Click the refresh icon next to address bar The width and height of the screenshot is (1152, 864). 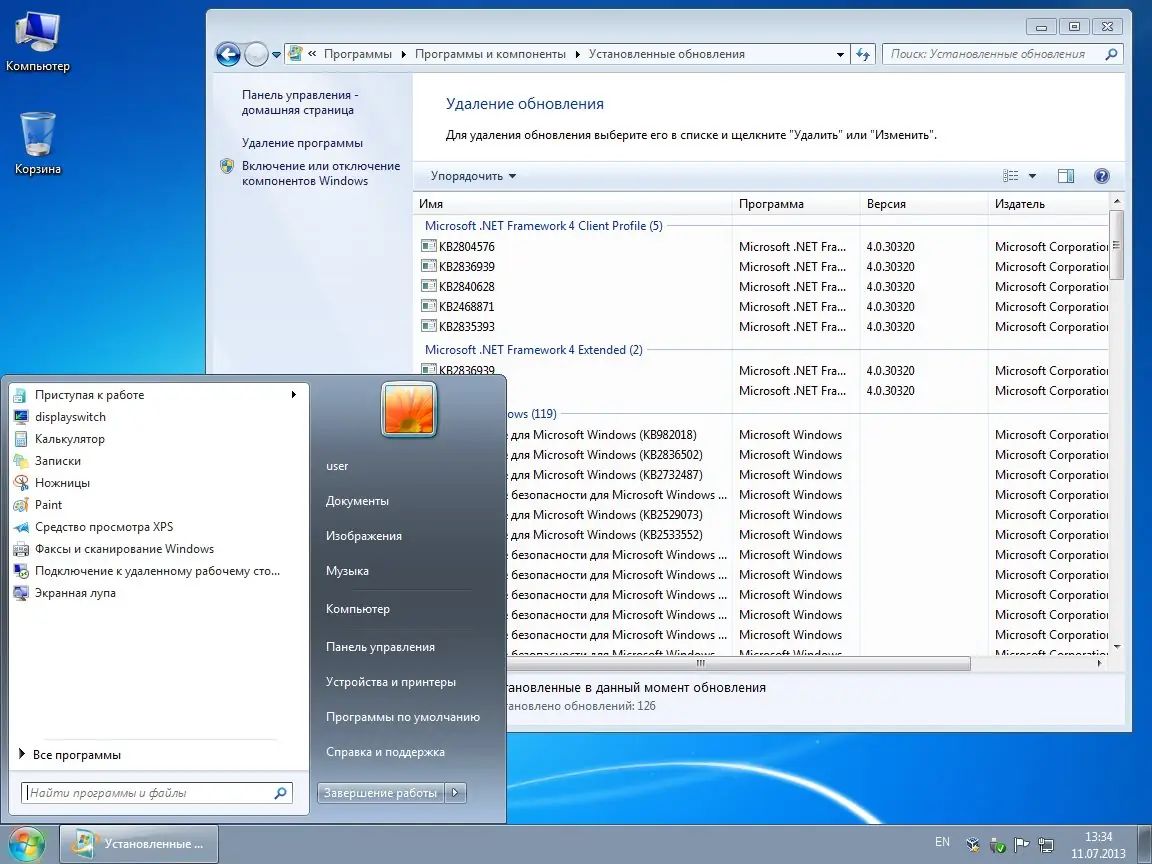(862, 53)
